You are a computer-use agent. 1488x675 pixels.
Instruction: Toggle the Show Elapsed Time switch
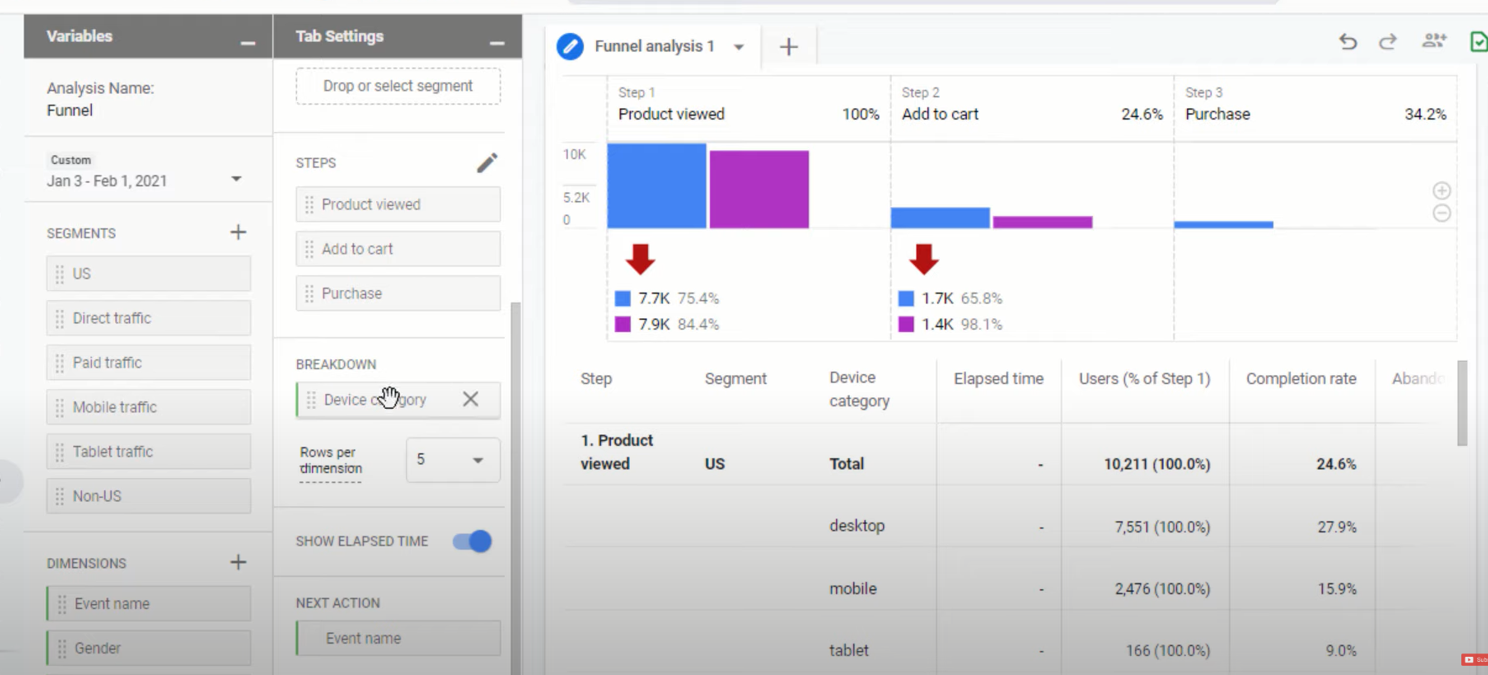click(472, 541)
